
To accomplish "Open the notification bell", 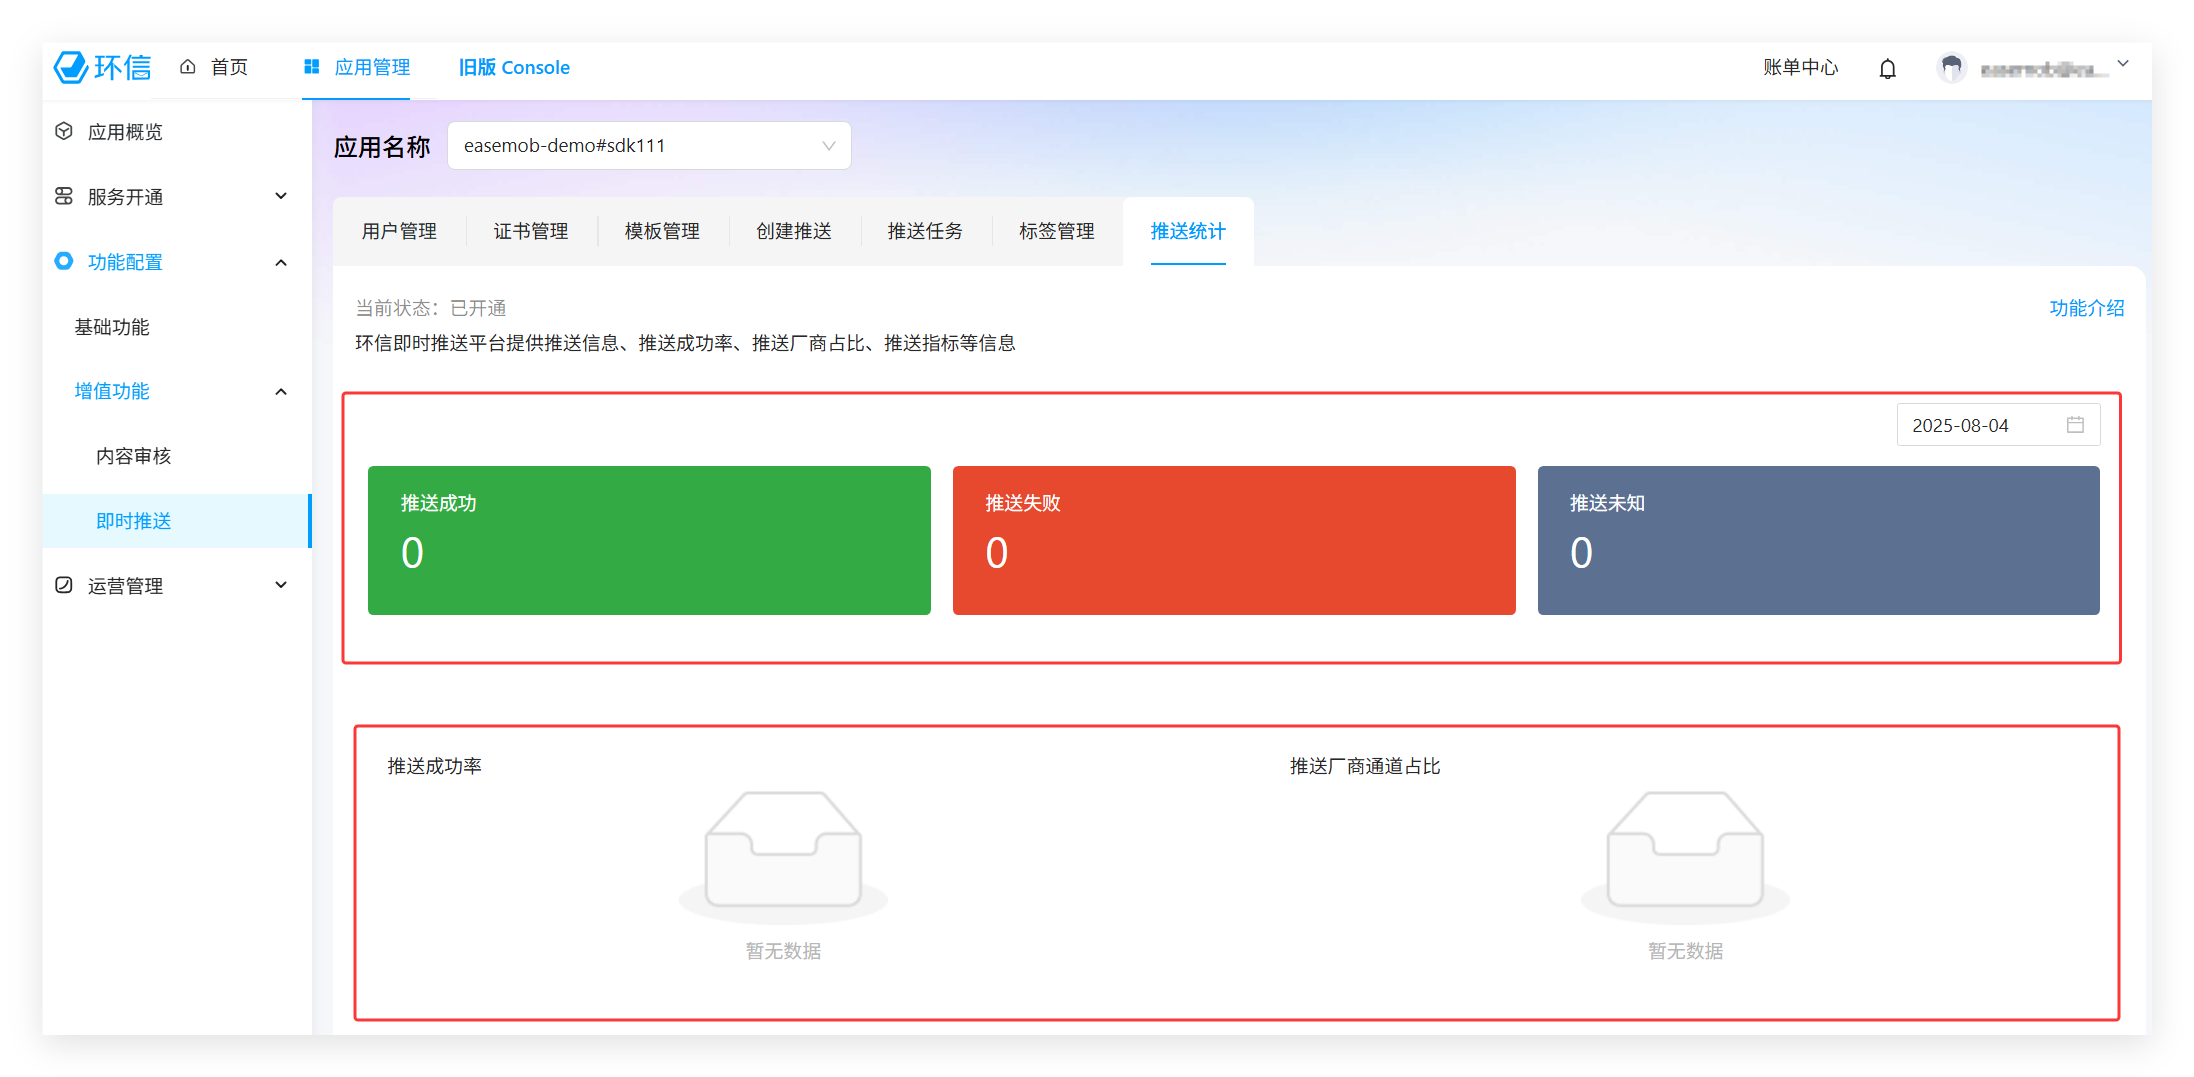I will coord(1887,68).
